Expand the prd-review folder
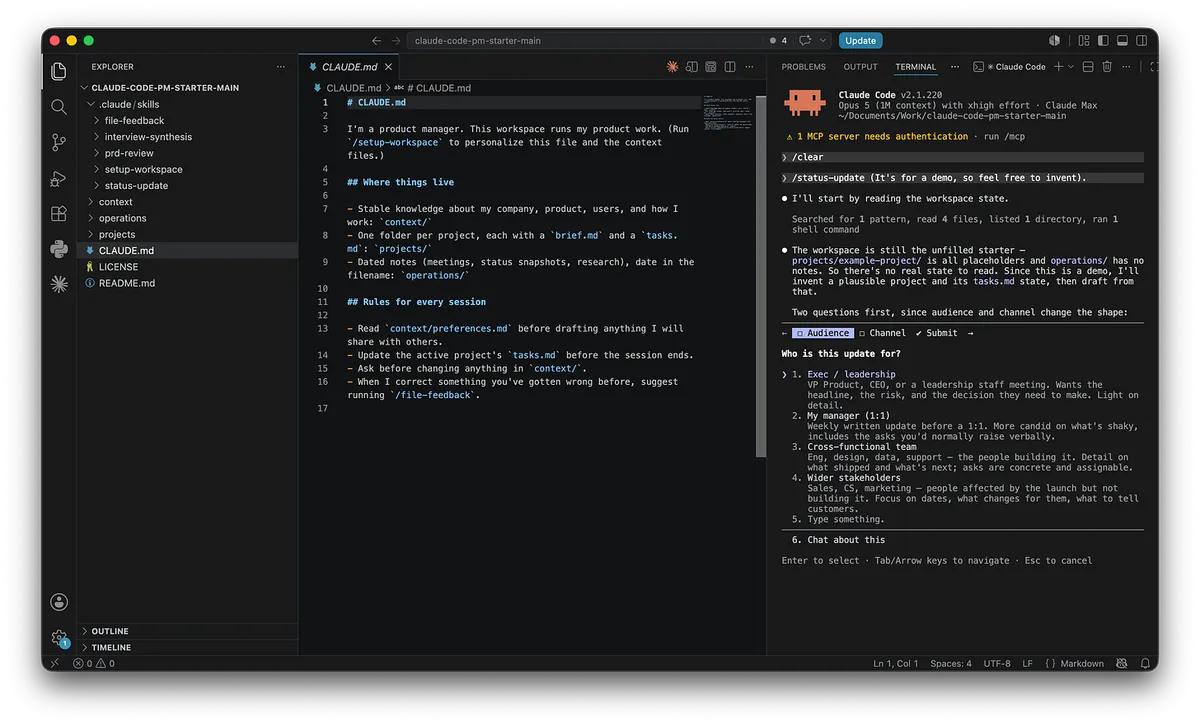 129,153
